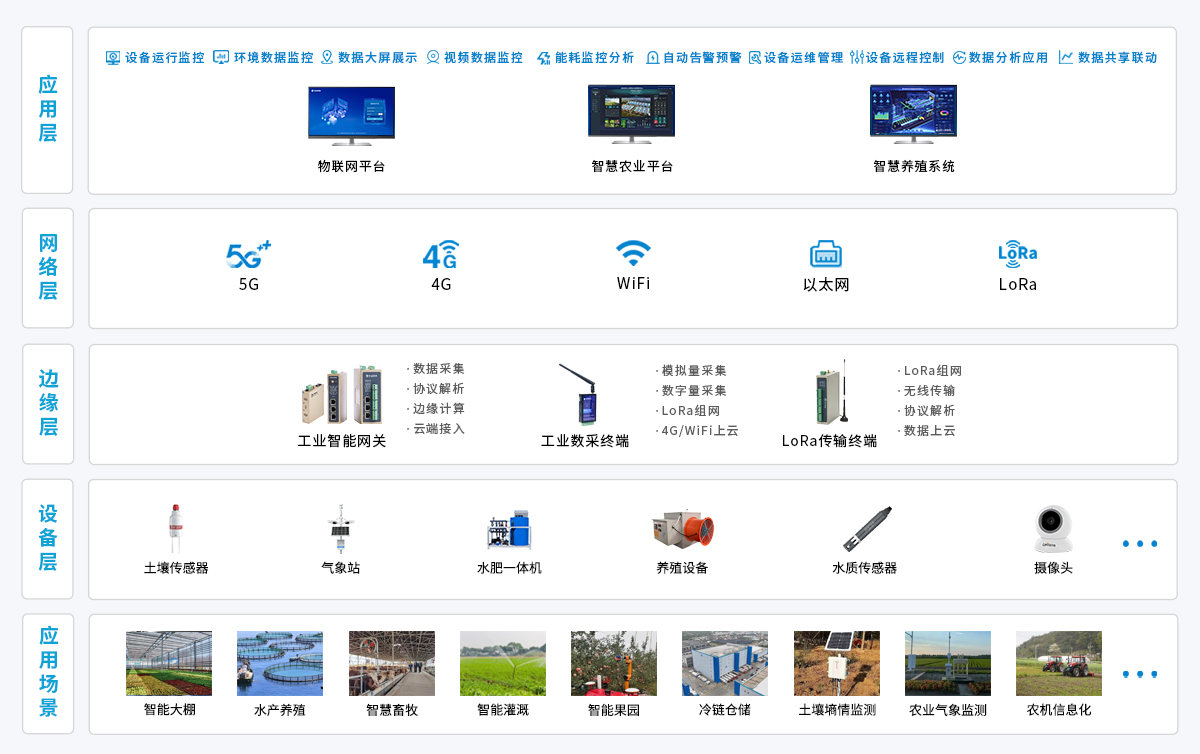Click the 设备运行监控 feature label
Image resolution: width=1200 pixels, height=754 pixels.
155,58
